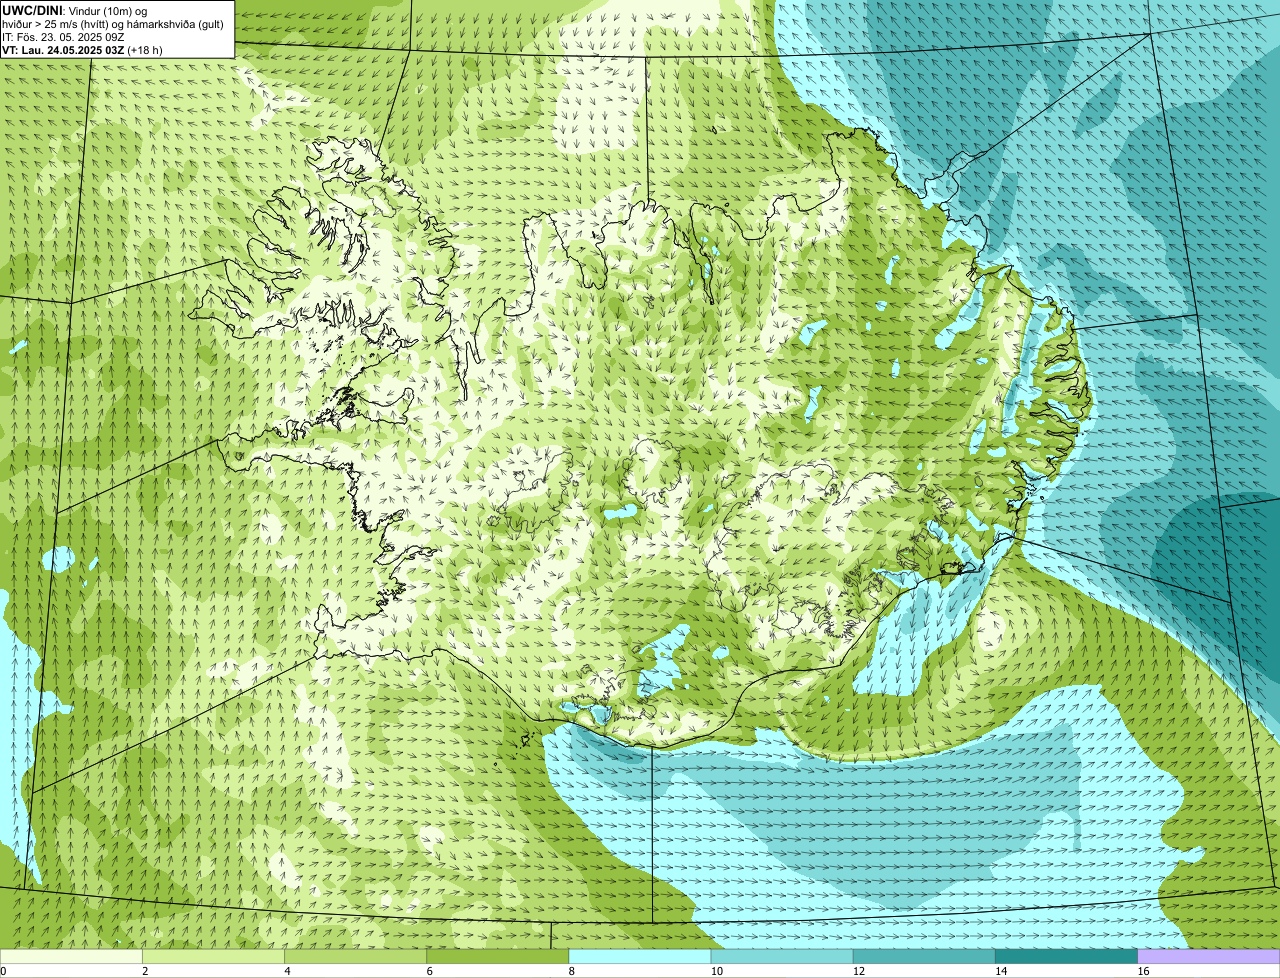Click the legend swatch between 12 and 14
1280x978 pixels.
(924, 956)
